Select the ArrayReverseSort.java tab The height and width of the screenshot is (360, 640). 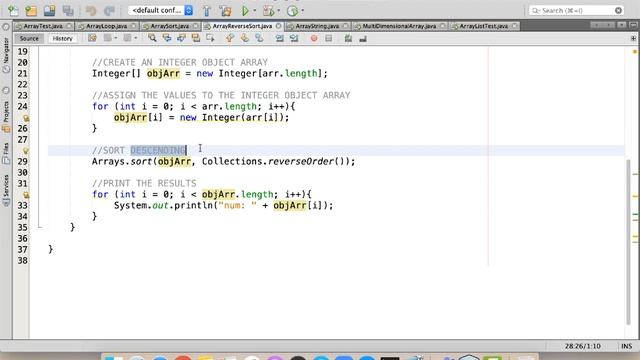click(x=242, y=26)
